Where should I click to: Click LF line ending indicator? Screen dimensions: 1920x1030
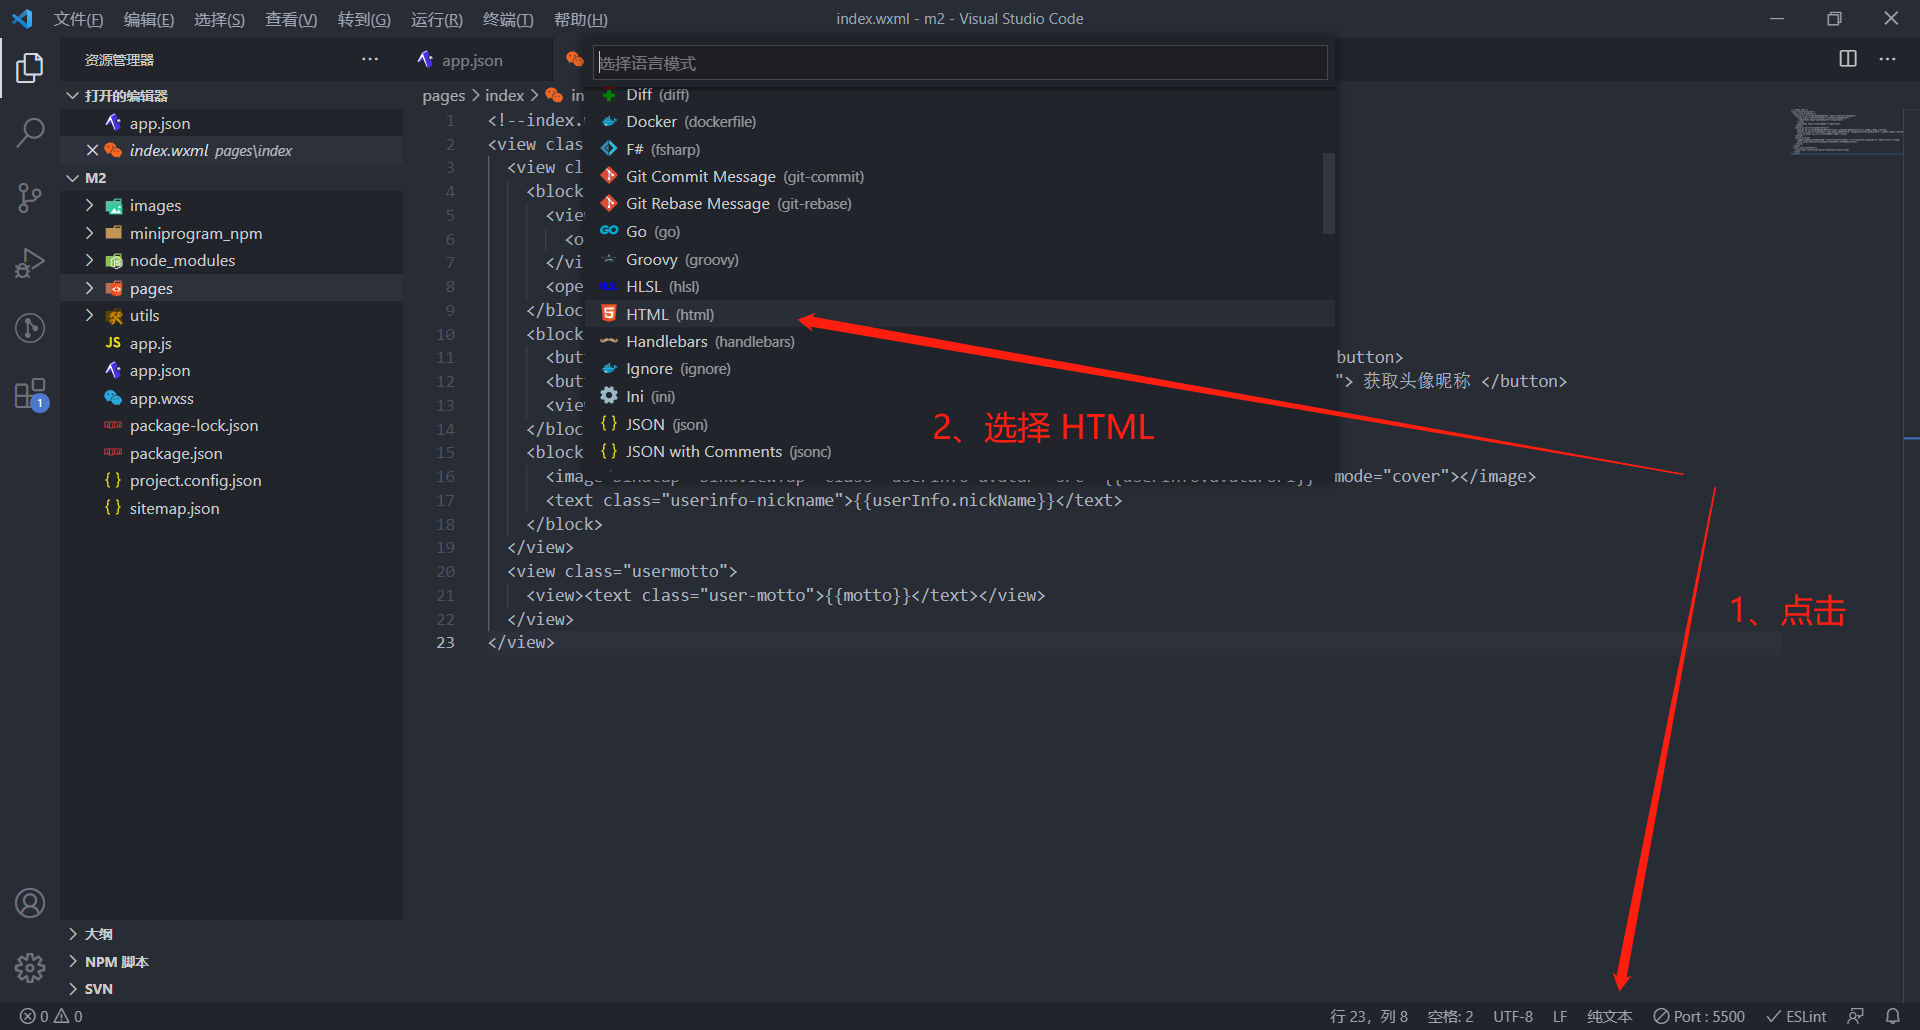tap(1560, 1016)
